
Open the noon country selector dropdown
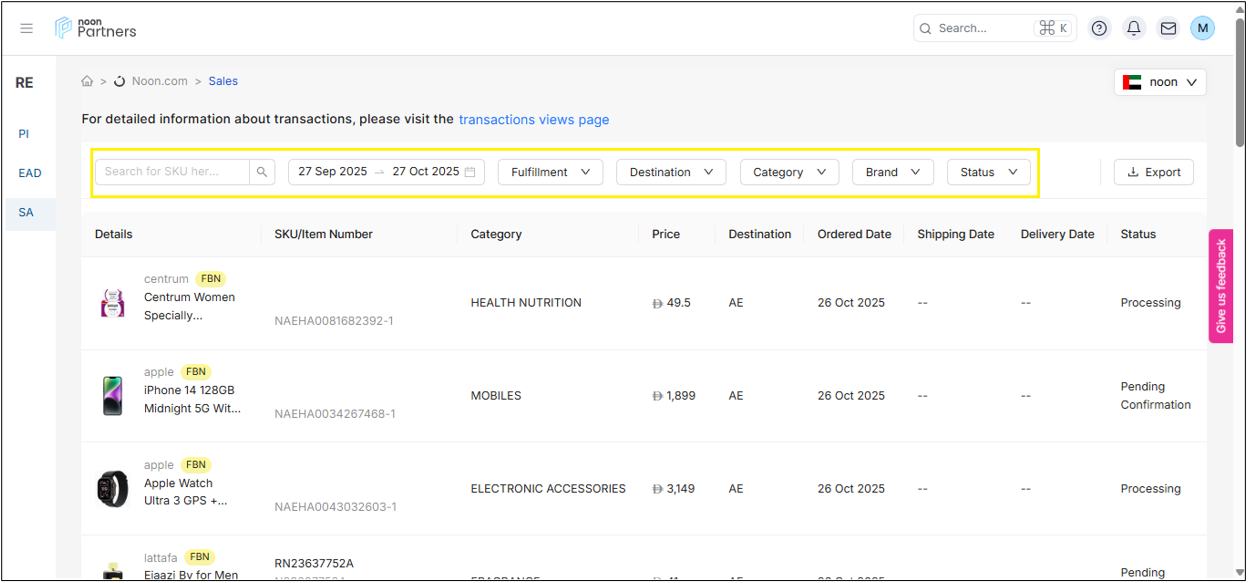pos(1160,82)
